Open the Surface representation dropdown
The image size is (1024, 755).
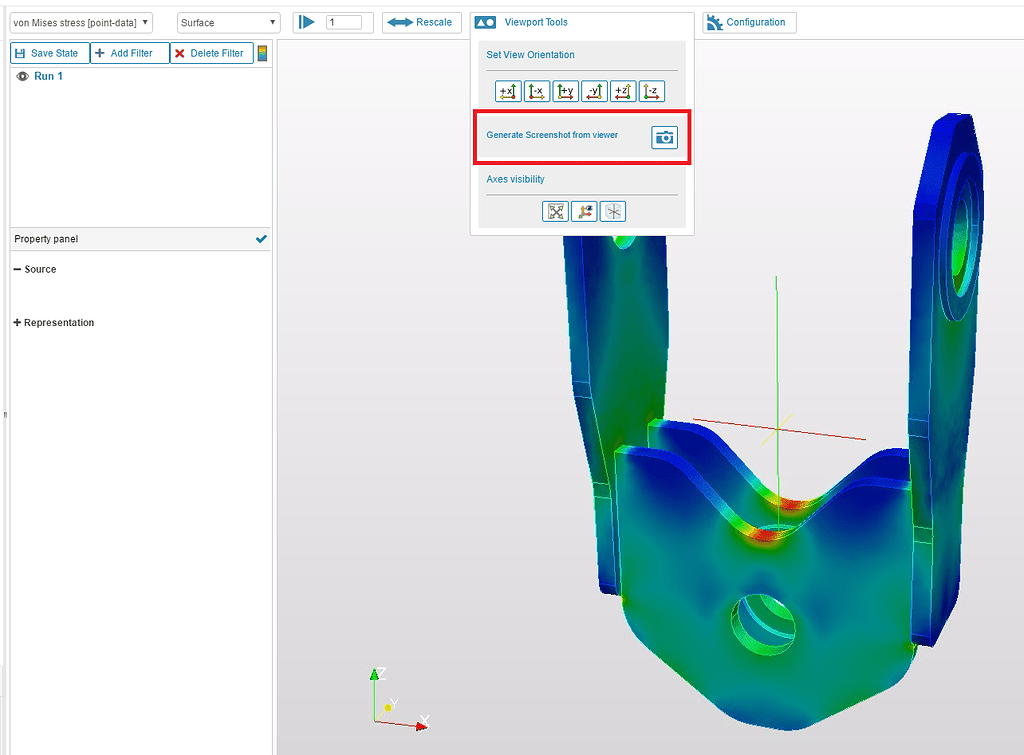(x=227, y=22)
